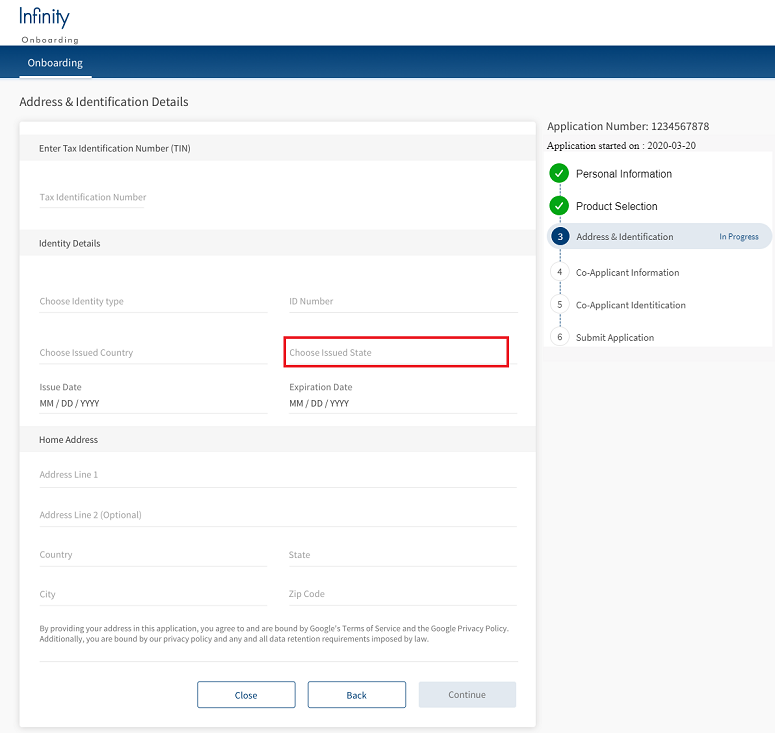Click the ID Number input field
Viewport: 775px width, 733px height.
click(402, 302)
